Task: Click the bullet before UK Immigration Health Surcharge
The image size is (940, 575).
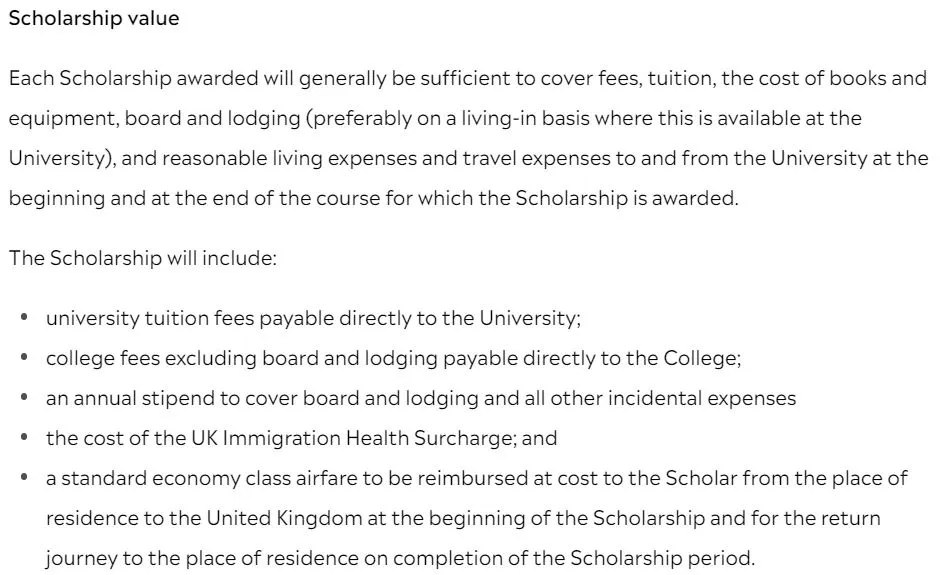Action: (24, 437)
